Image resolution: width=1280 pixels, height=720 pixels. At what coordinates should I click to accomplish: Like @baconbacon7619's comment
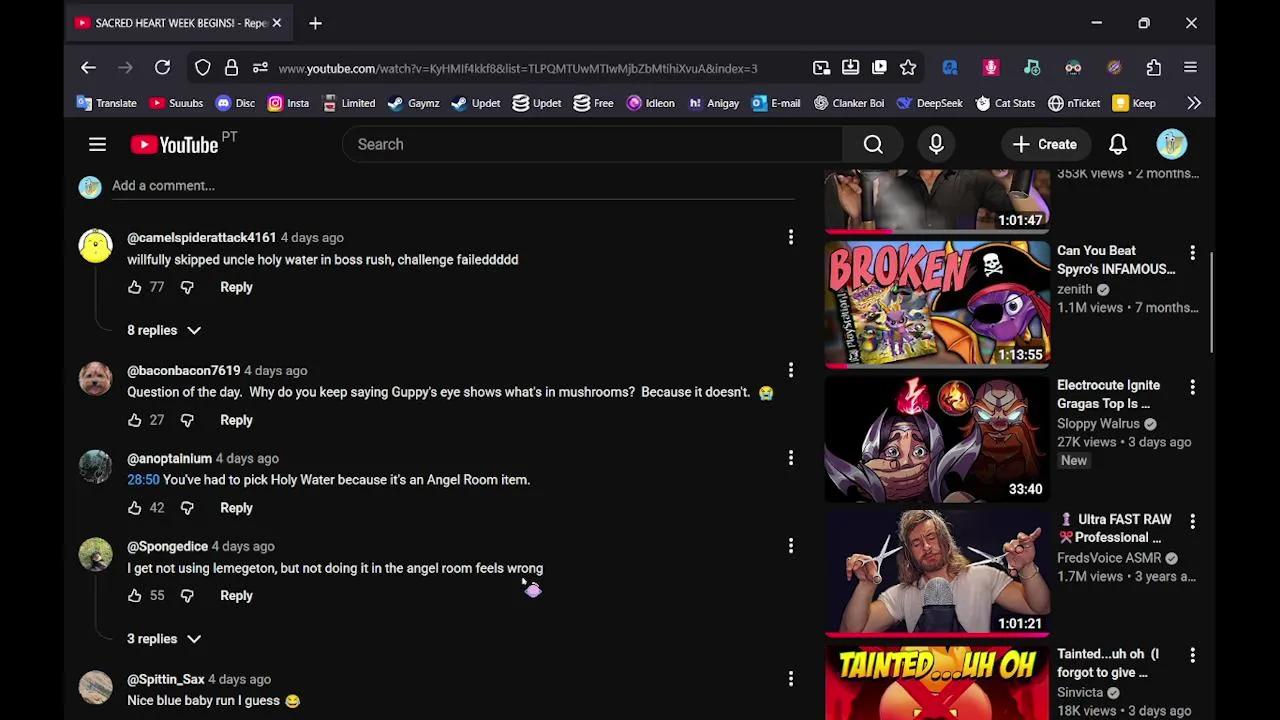pos(134,420)
